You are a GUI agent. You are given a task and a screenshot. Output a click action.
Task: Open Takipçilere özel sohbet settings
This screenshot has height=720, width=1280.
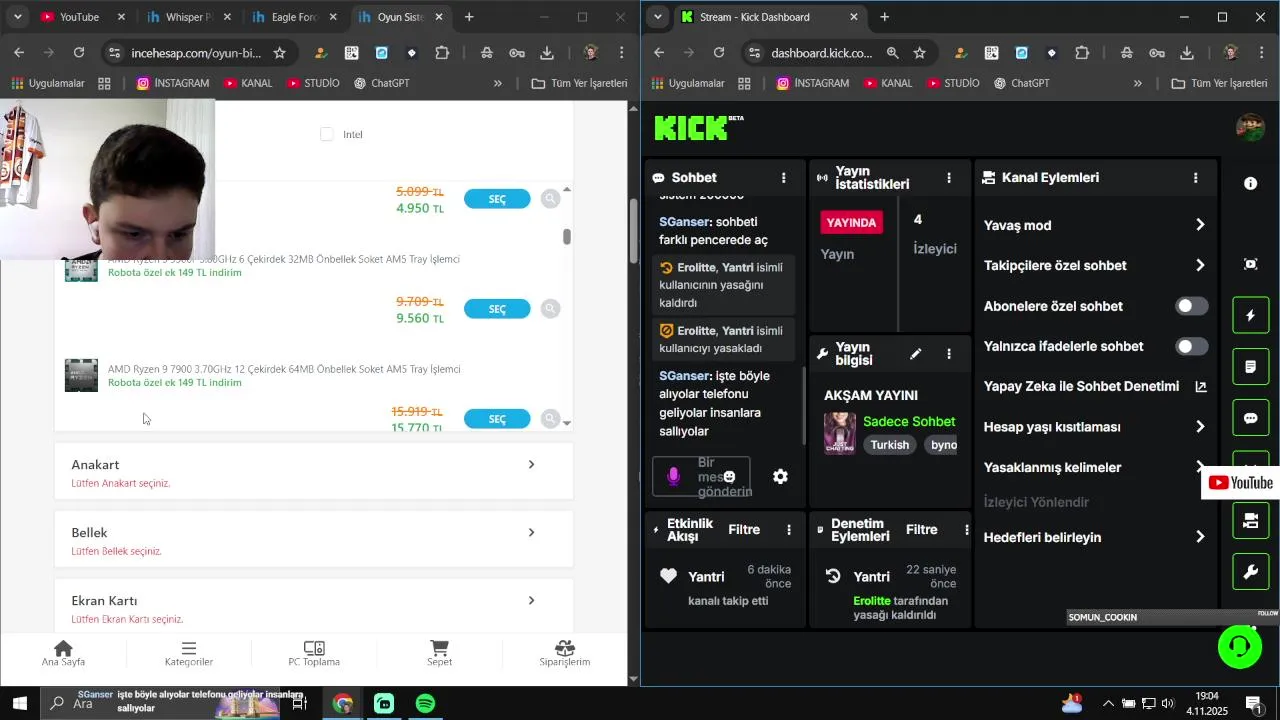1096,265
